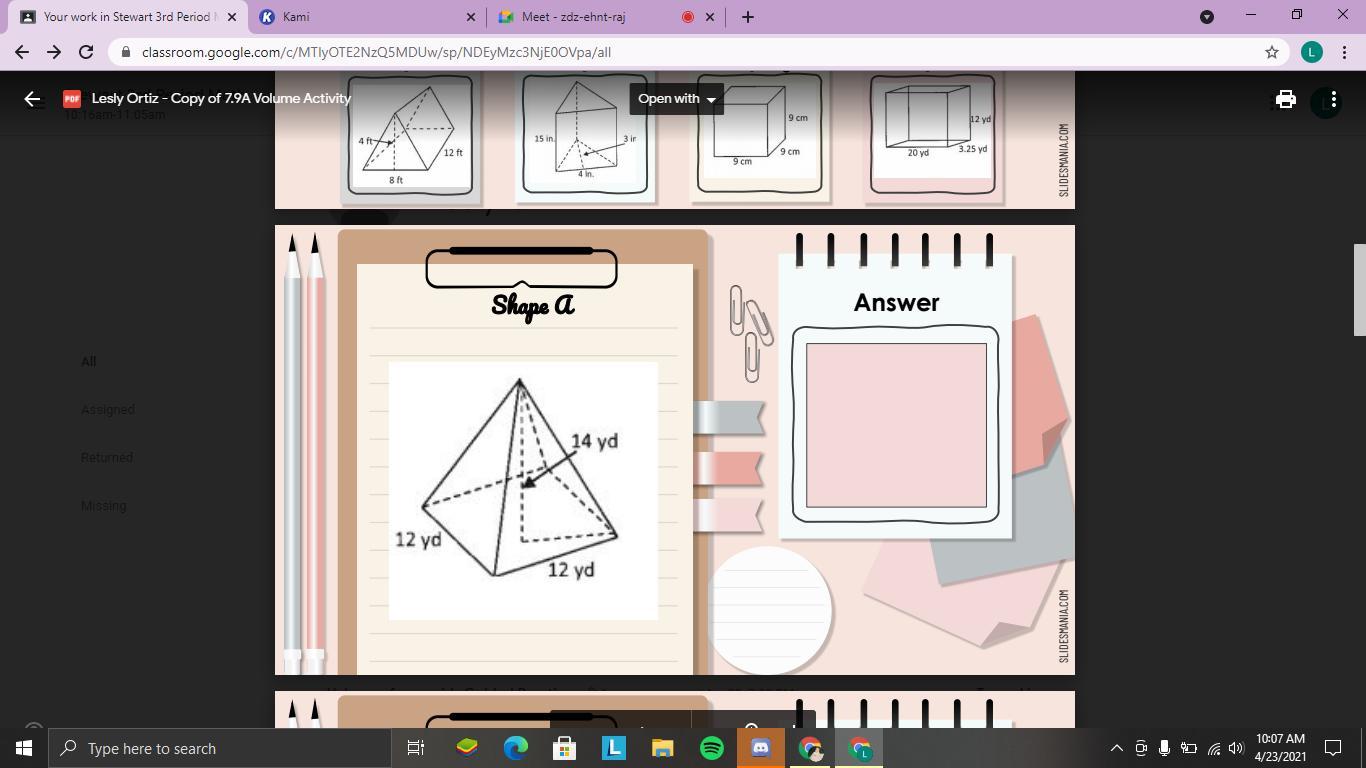
Task: Click the browser Back button
Action: pyautogui.click(x=22, y=52)
